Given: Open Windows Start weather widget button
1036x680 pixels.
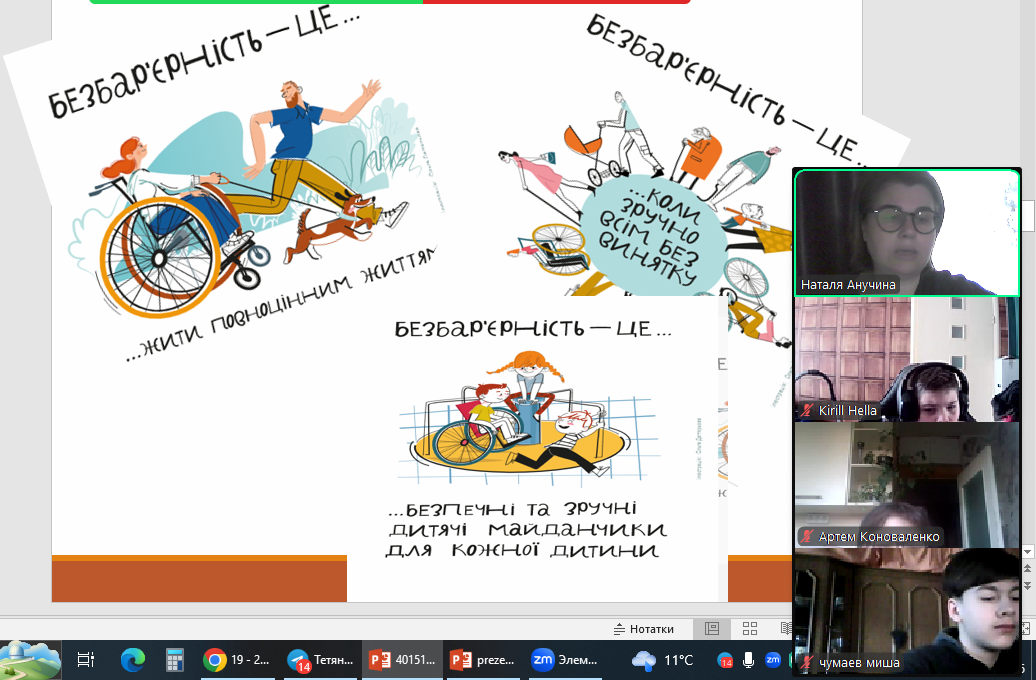Looking at the screenshot, I should (30, 660).
